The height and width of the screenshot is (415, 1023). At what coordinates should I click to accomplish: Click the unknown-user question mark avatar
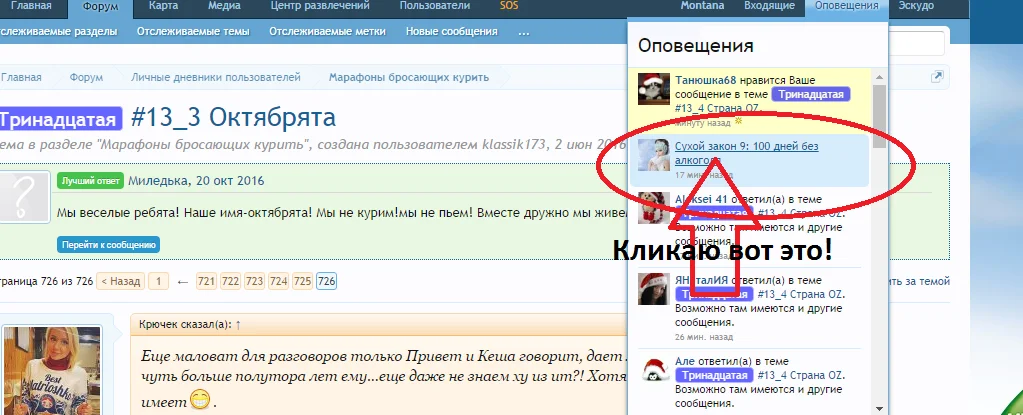(24, 197)
